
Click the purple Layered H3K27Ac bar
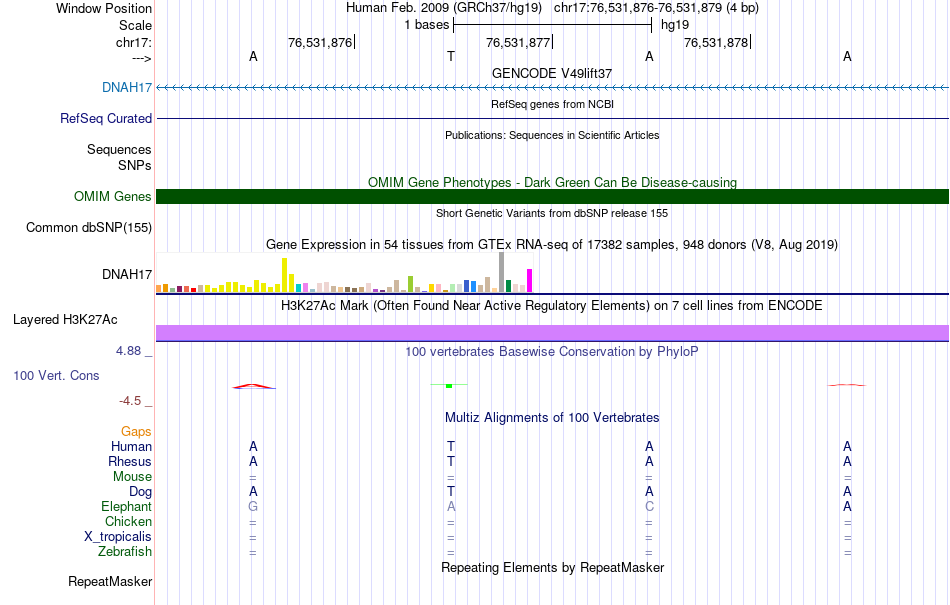[x=552, y=332]
